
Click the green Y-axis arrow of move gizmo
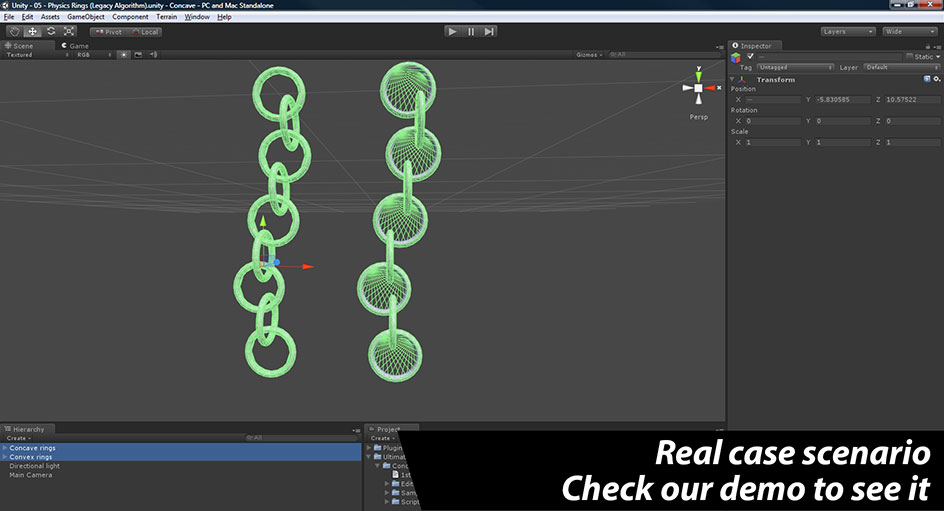click(262, 221)
